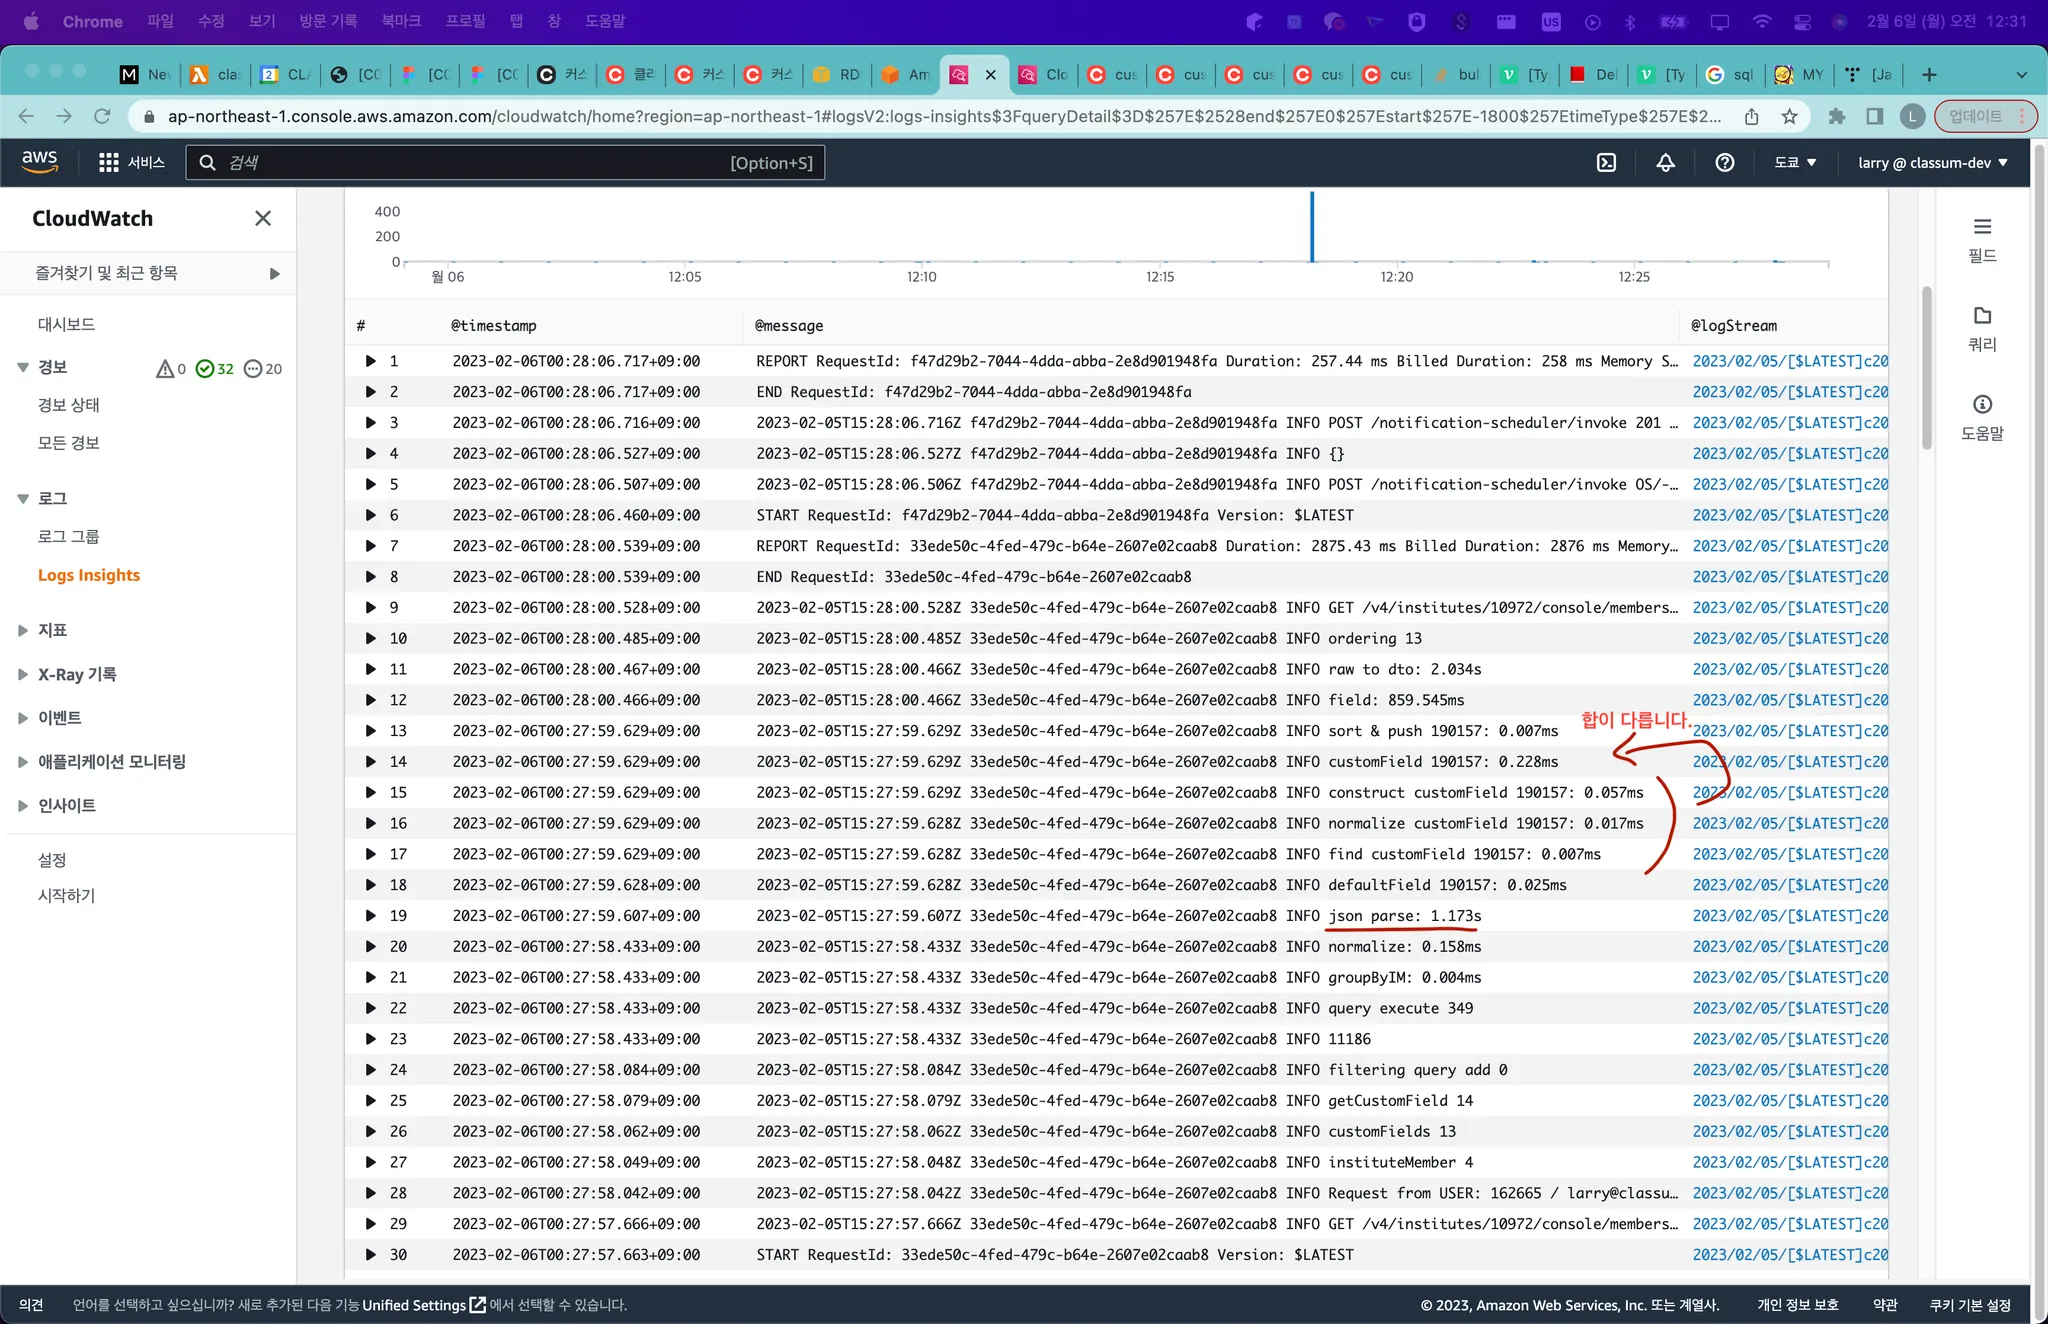
Task: Open log stream link in row 7
Action: pyautogui.click(x=1789, y=546)
